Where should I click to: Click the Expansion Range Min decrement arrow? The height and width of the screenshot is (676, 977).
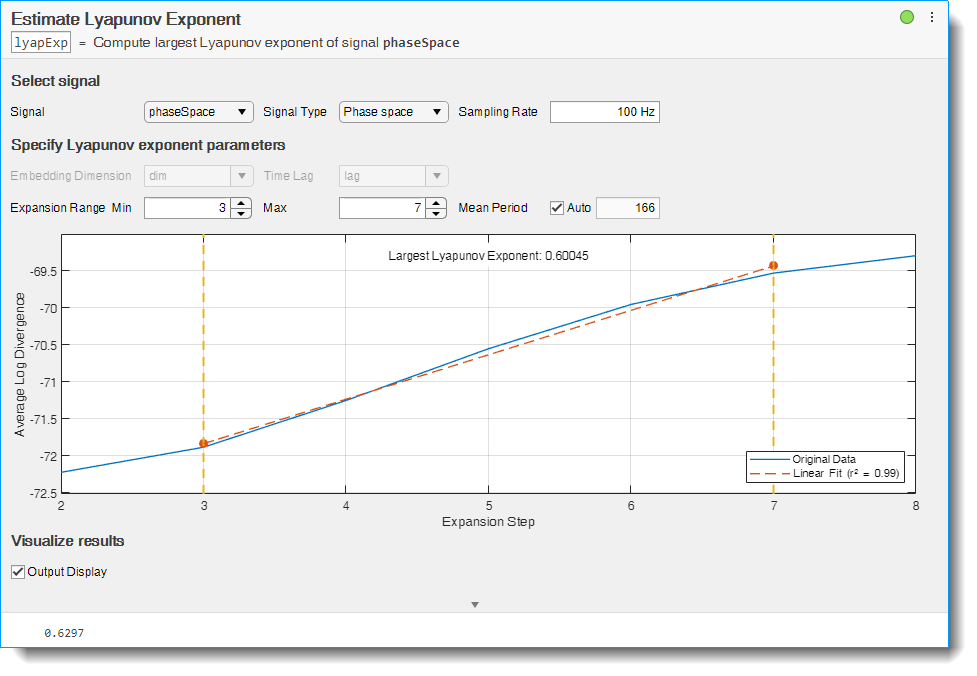[242, 212]
